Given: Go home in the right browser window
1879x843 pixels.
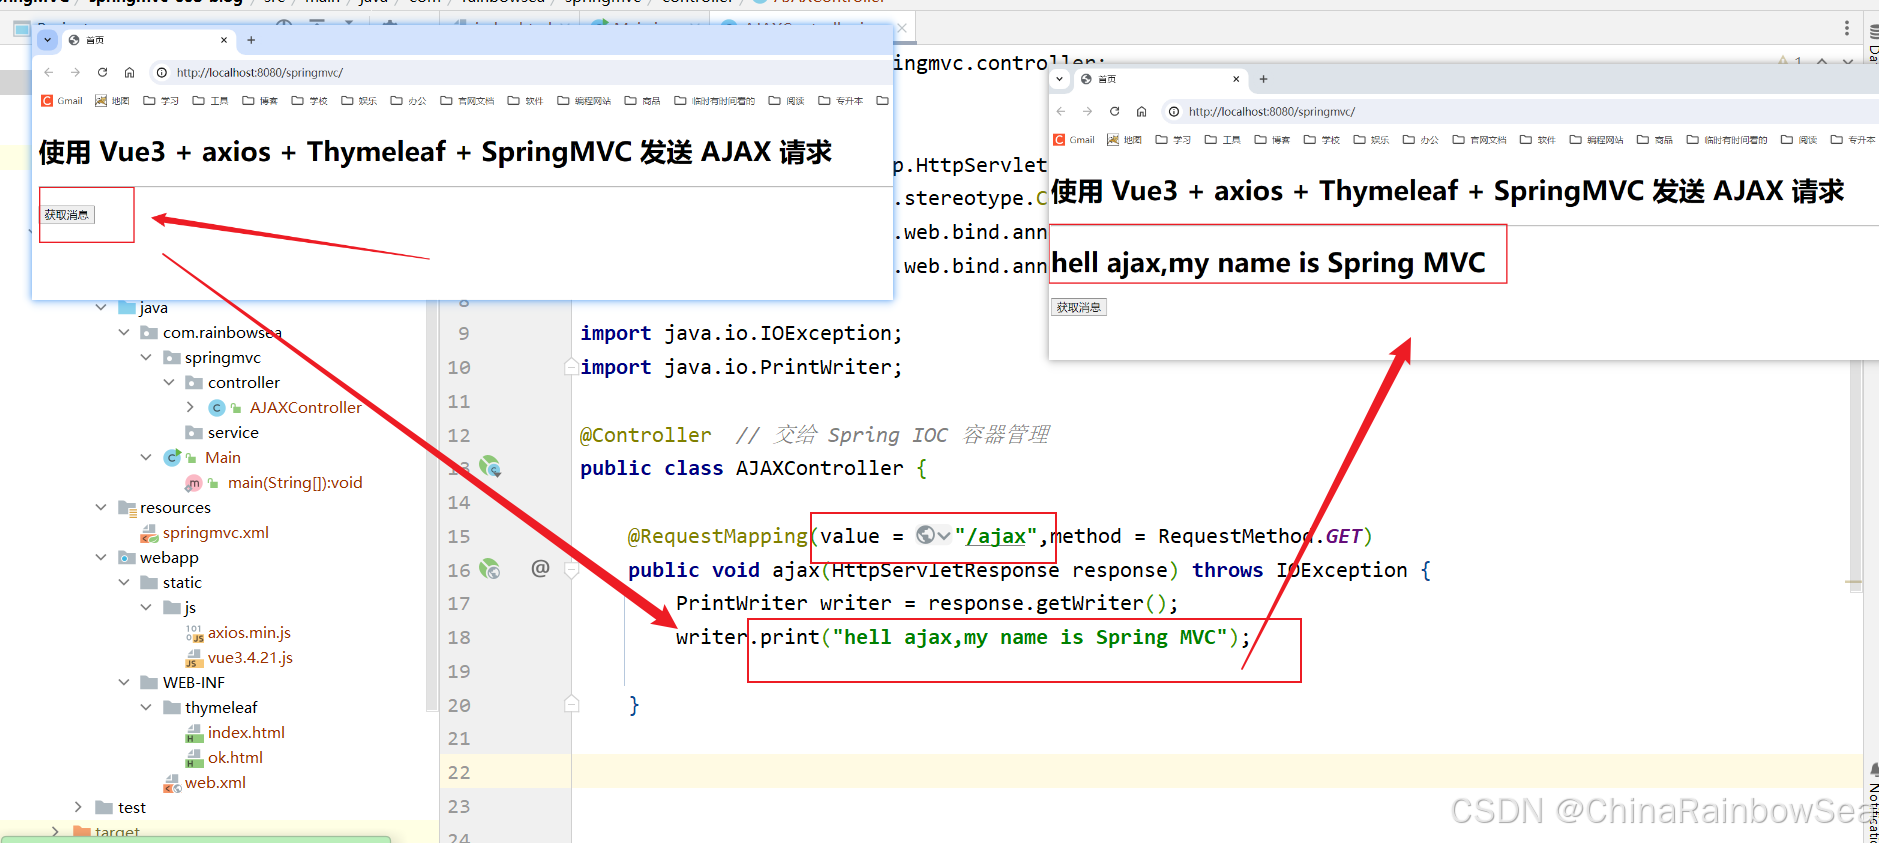Looking at the screenshot, I should click(x=1141, y=111).
